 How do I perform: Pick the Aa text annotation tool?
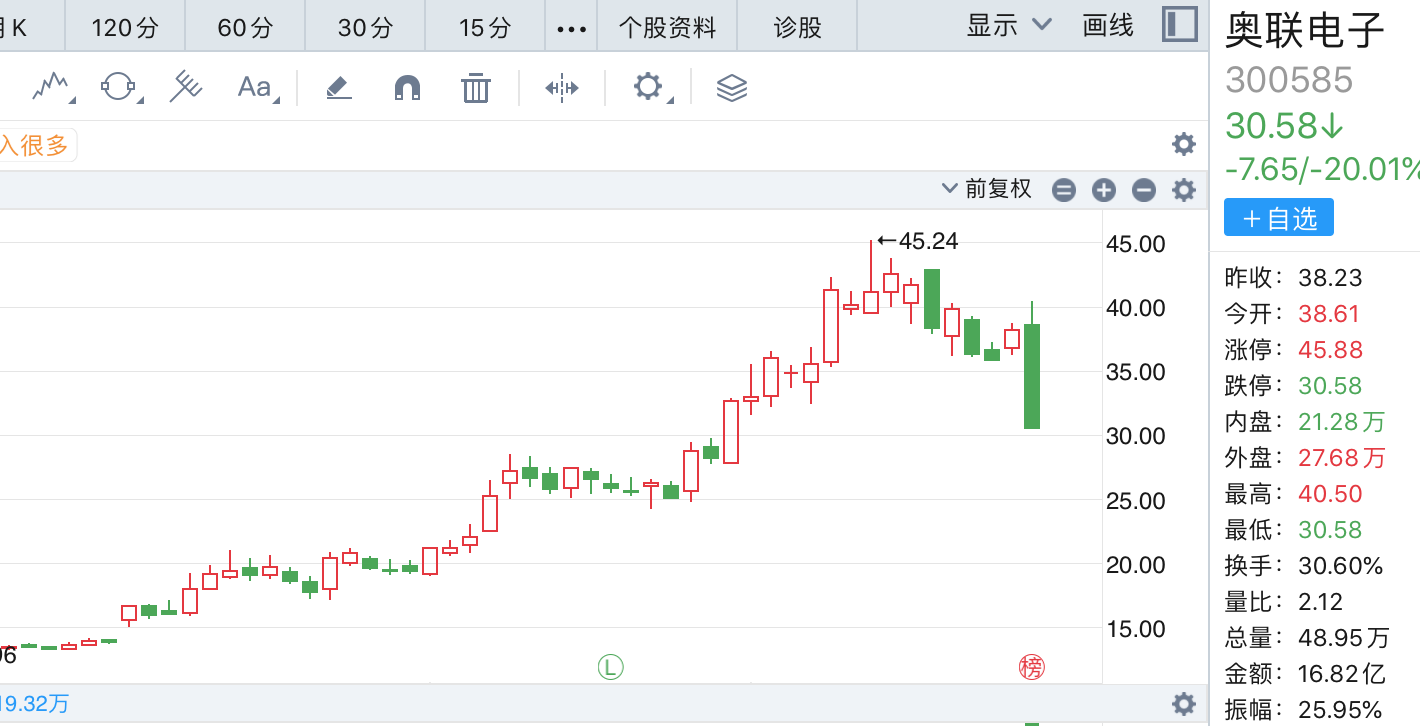pos(255,88)
